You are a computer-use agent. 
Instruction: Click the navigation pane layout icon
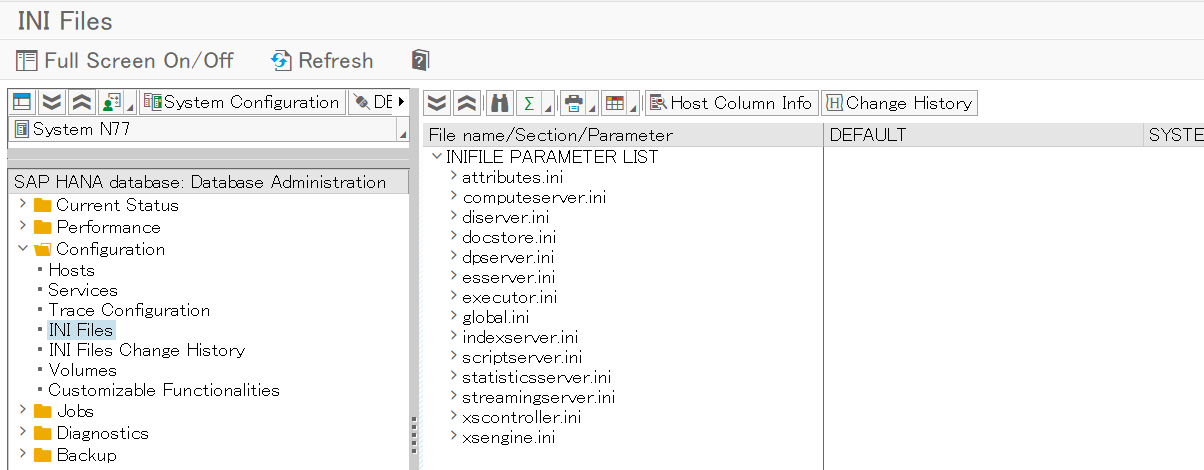(22, 102)
